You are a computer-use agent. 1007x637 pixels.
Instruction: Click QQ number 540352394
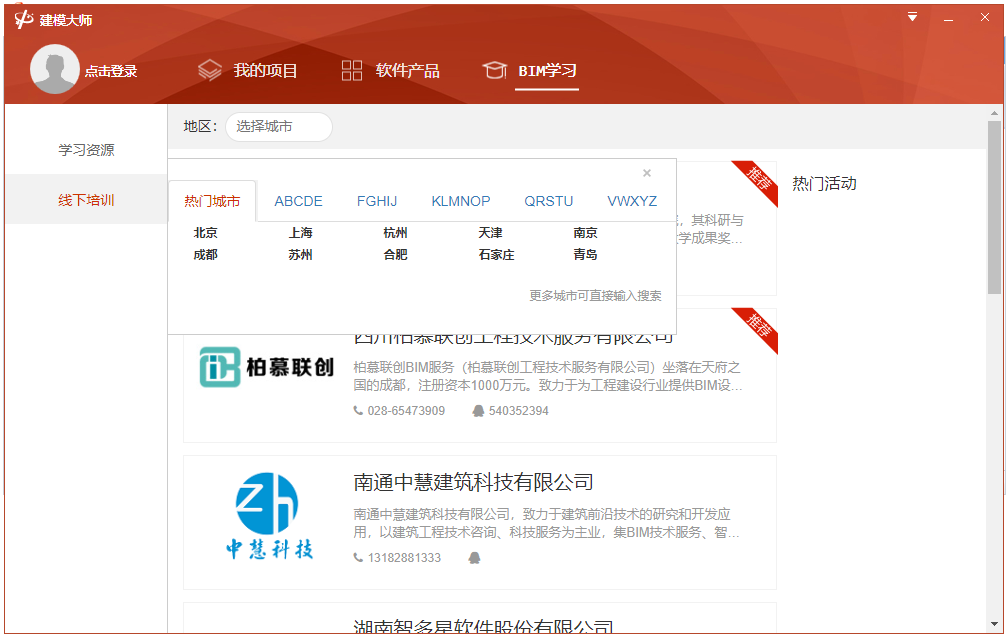[x=519, y=410]
